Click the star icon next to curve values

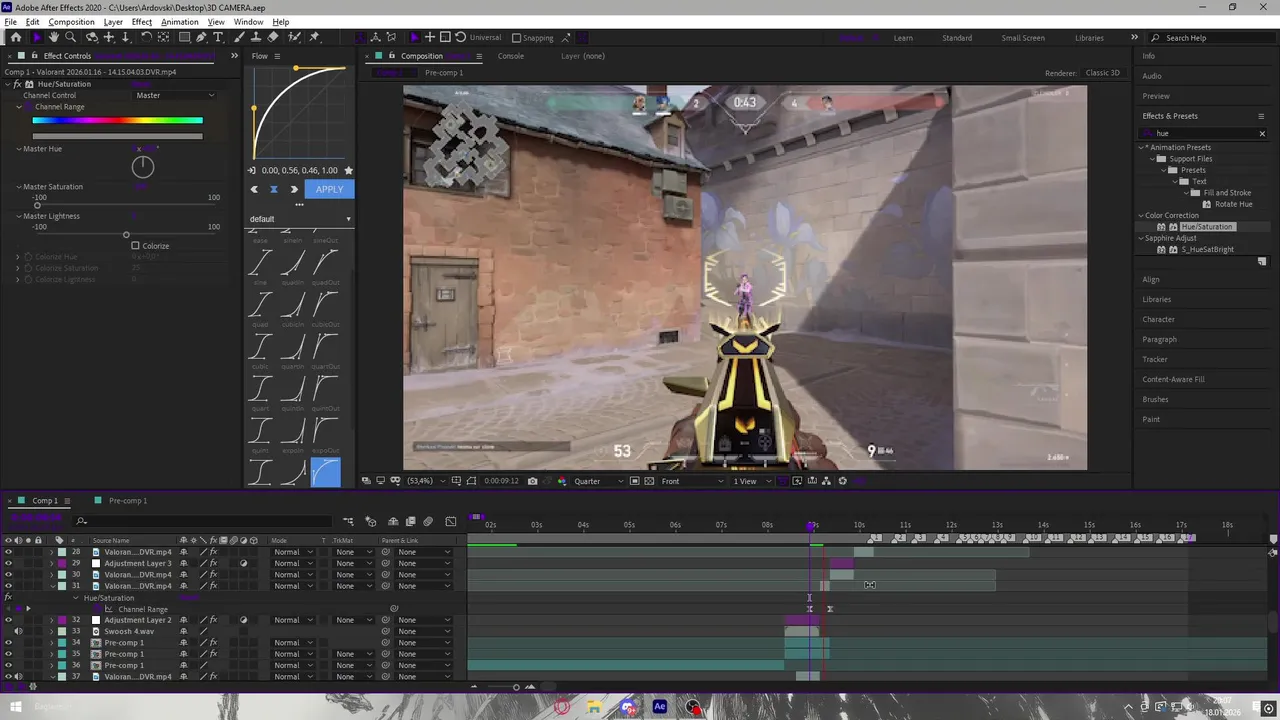pyautogui.click(x=348, y=170)
